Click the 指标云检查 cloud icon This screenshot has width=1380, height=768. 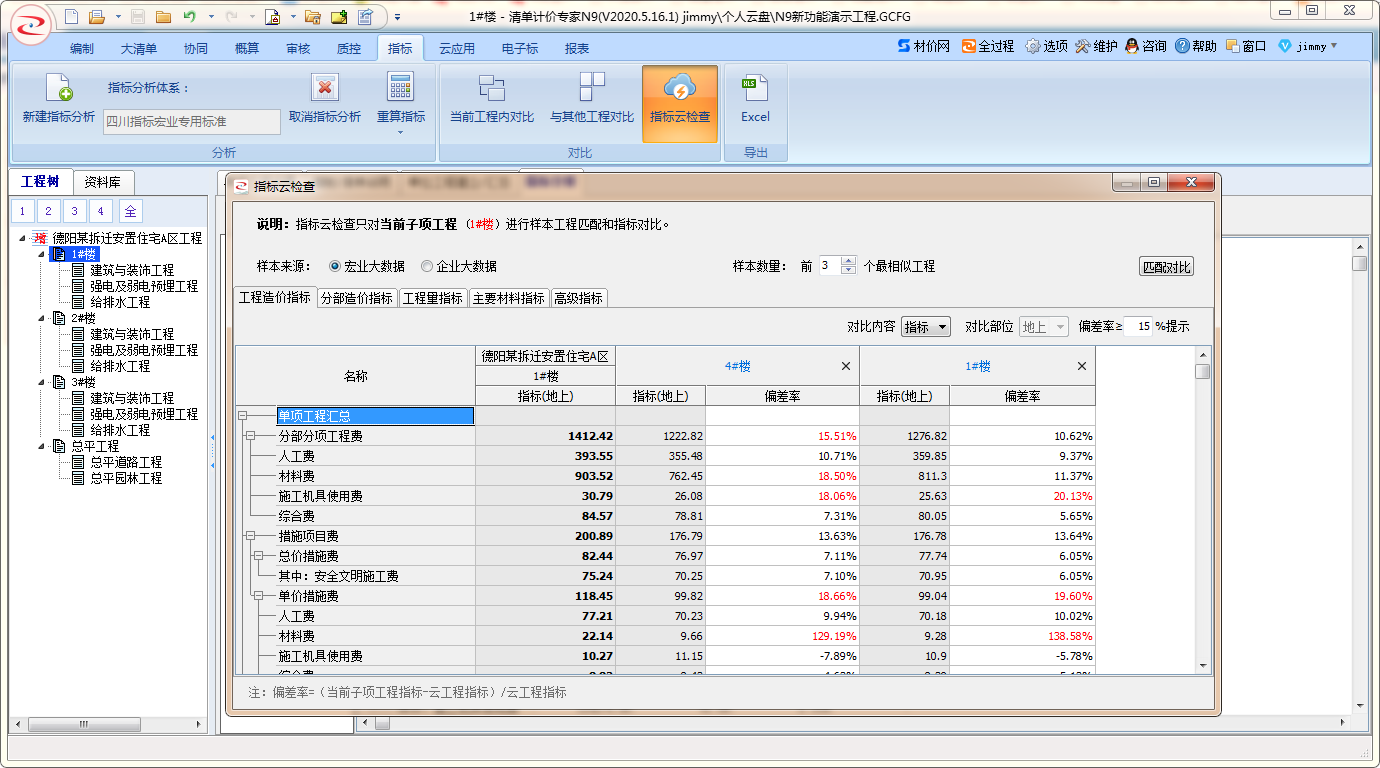point(679,89)
